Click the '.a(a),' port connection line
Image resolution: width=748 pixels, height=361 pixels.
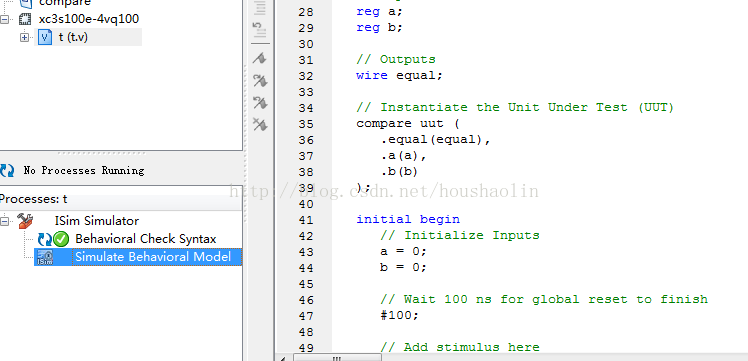tap(404, 155)
